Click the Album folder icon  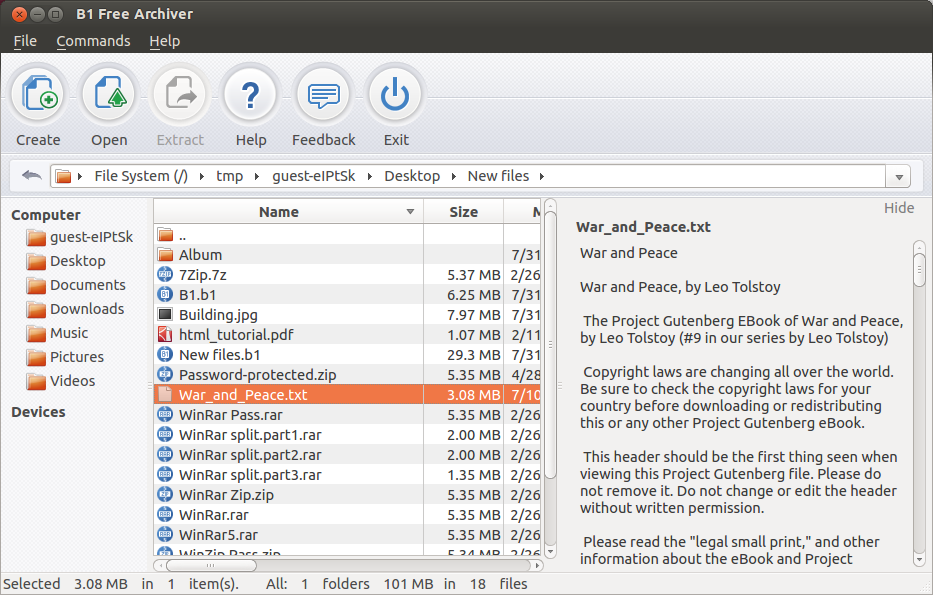(x=165, y=255)
